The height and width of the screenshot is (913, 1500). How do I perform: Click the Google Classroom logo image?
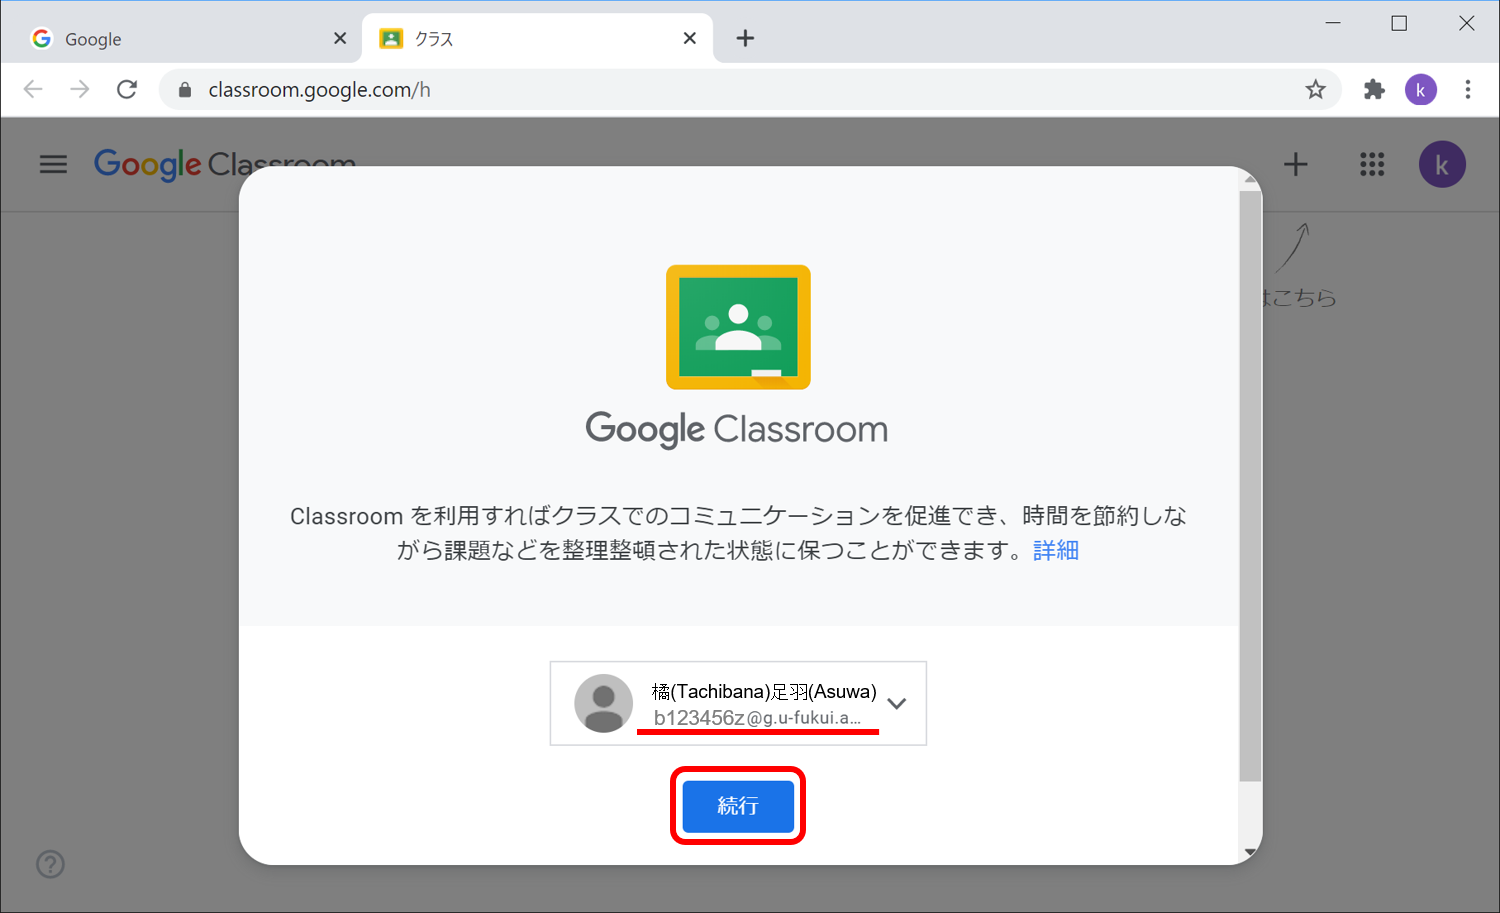coord(738,327)
